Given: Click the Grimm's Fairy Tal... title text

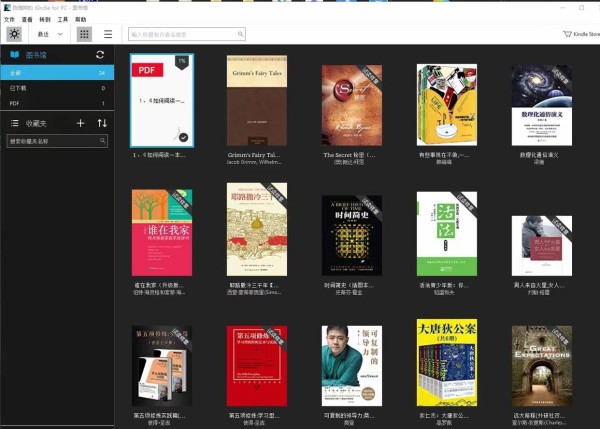Looking at the screenshot, I should pyautogui.click(x=254, y=155).
